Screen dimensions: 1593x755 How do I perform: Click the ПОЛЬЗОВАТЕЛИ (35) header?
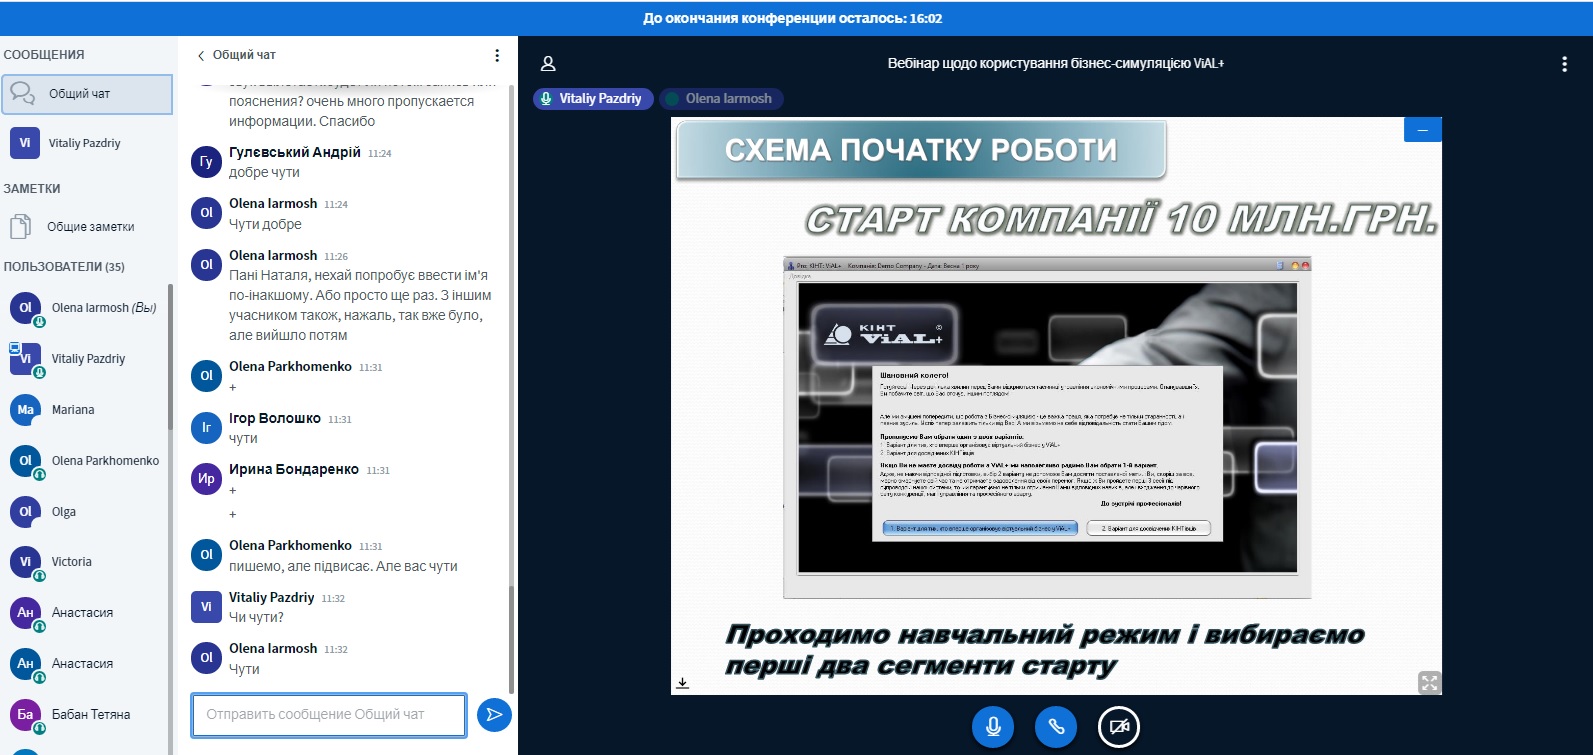[64, 267]
